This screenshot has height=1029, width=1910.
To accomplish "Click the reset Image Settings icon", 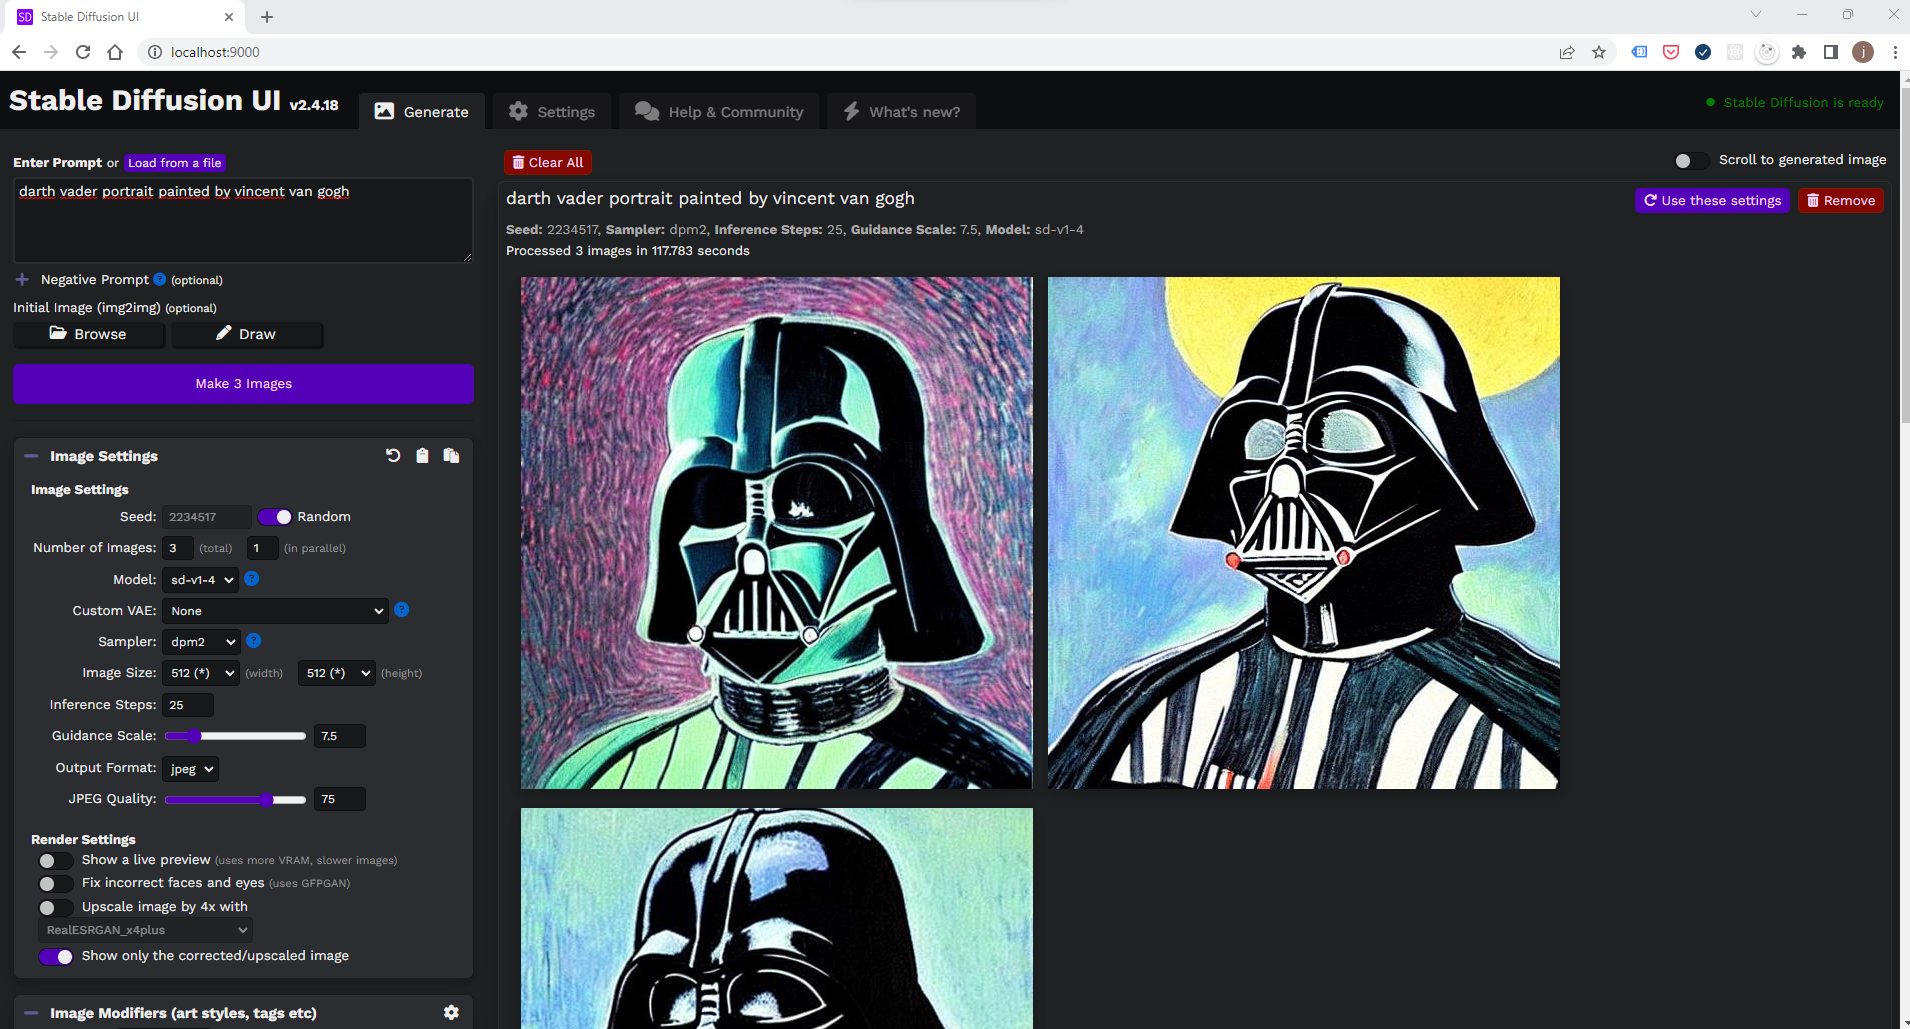I will pyautogui.click(x=393, y=456).
